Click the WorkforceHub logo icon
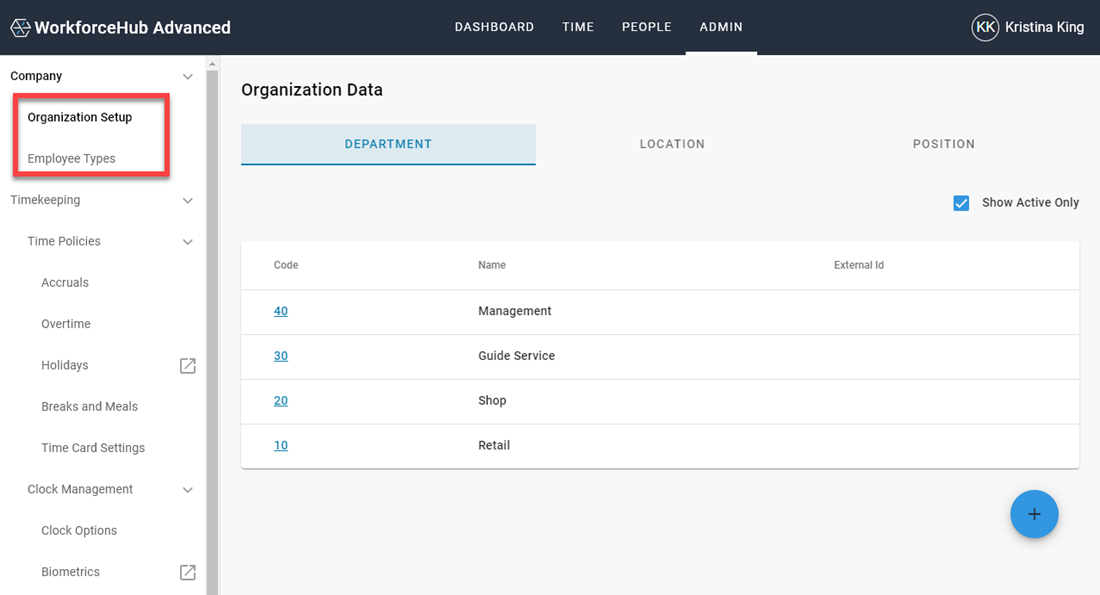Viewport: 1100px width, 595px height. click(20, 27)
